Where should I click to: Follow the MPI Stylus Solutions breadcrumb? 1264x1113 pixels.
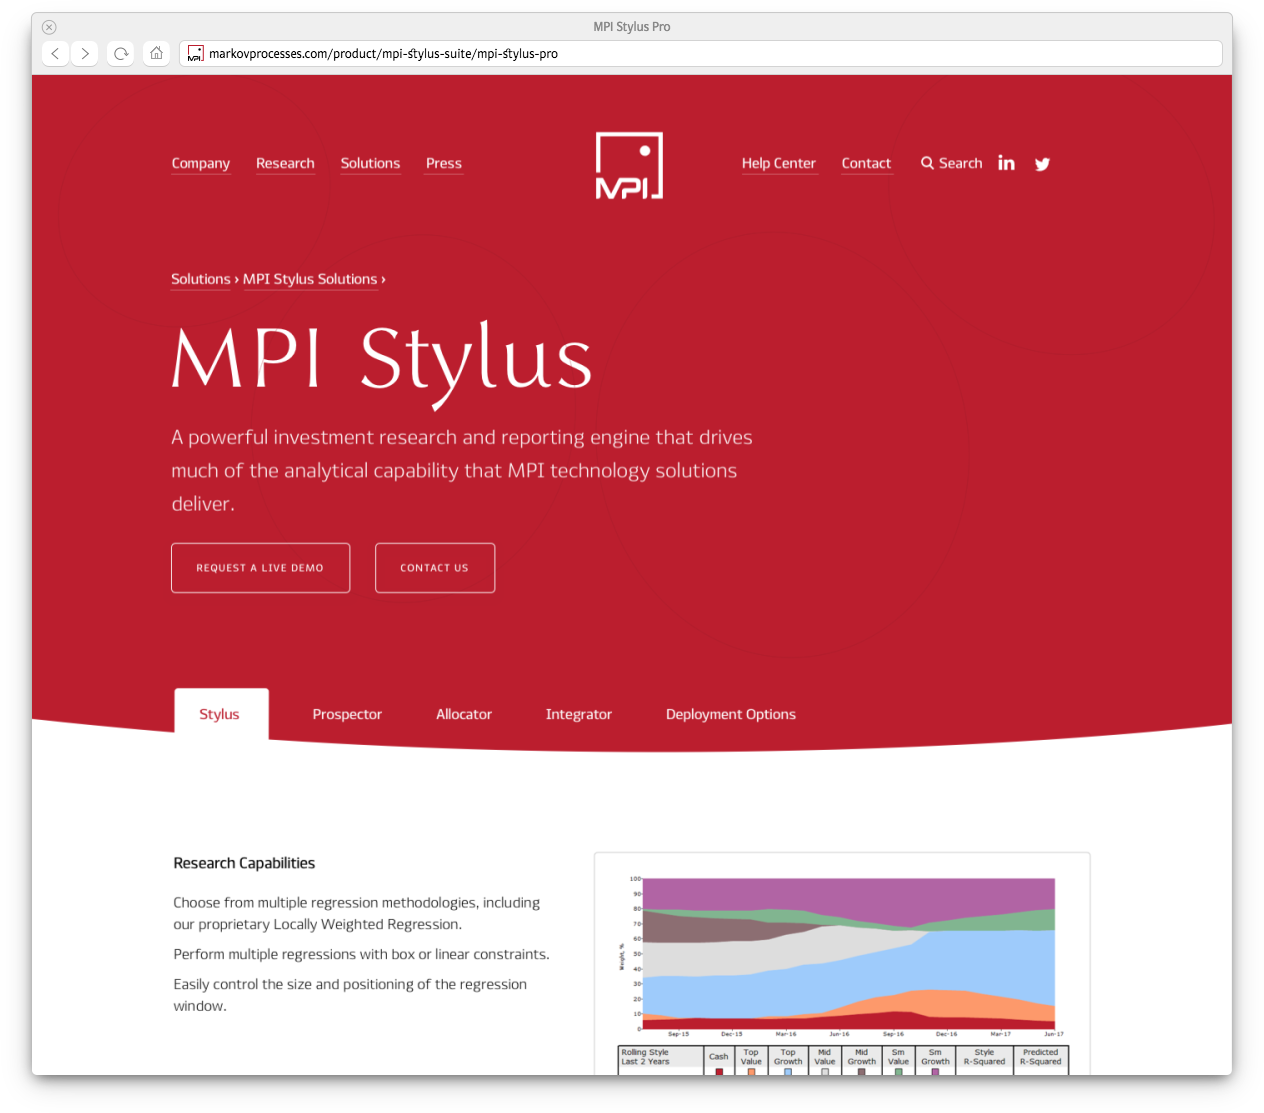(310, 279)
